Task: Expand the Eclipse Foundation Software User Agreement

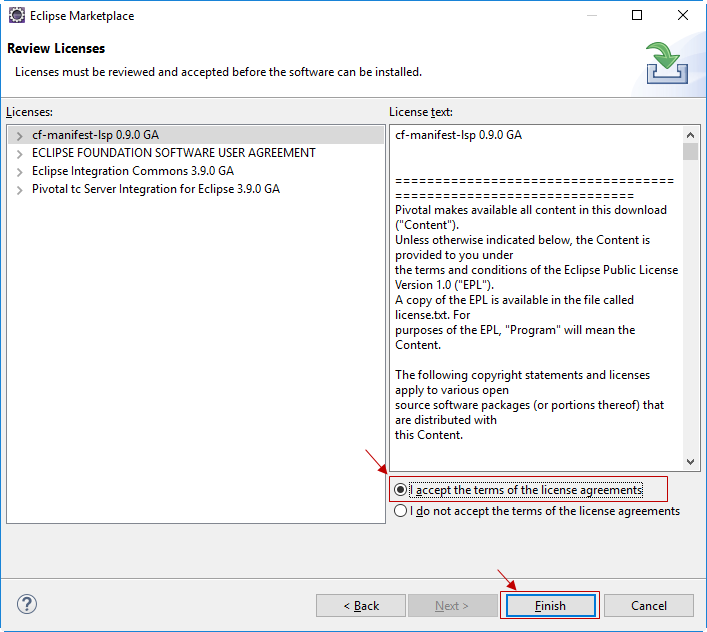Action: (x=19, y=154)
